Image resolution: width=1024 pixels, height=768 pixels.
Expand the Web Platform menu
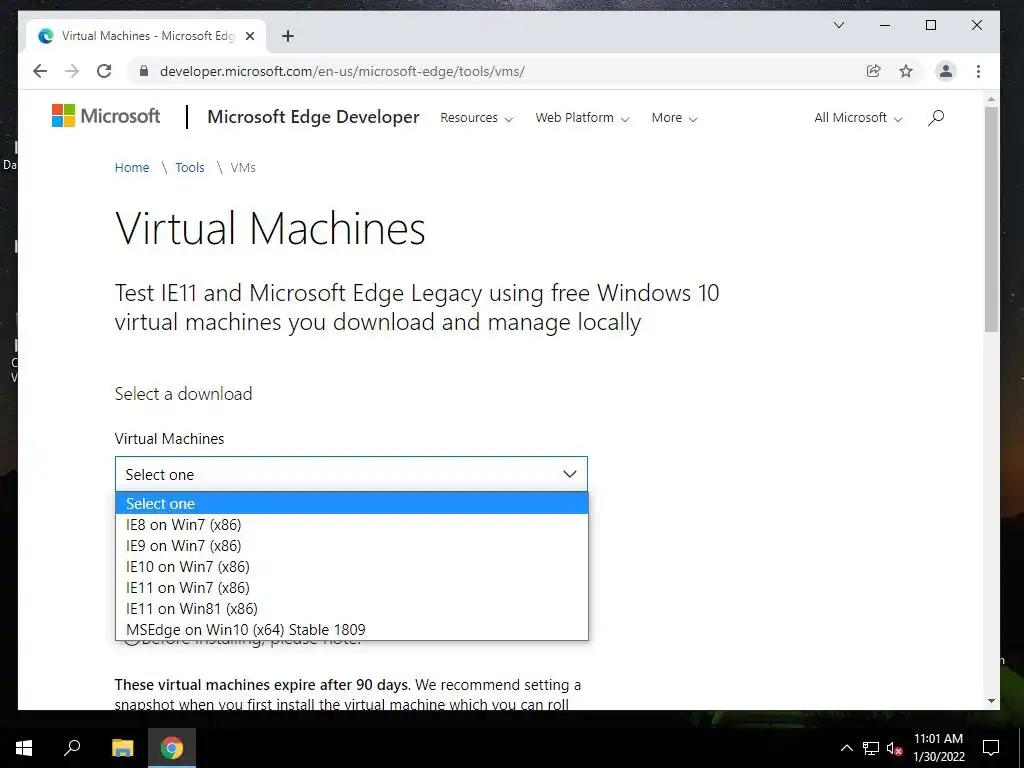582,118
